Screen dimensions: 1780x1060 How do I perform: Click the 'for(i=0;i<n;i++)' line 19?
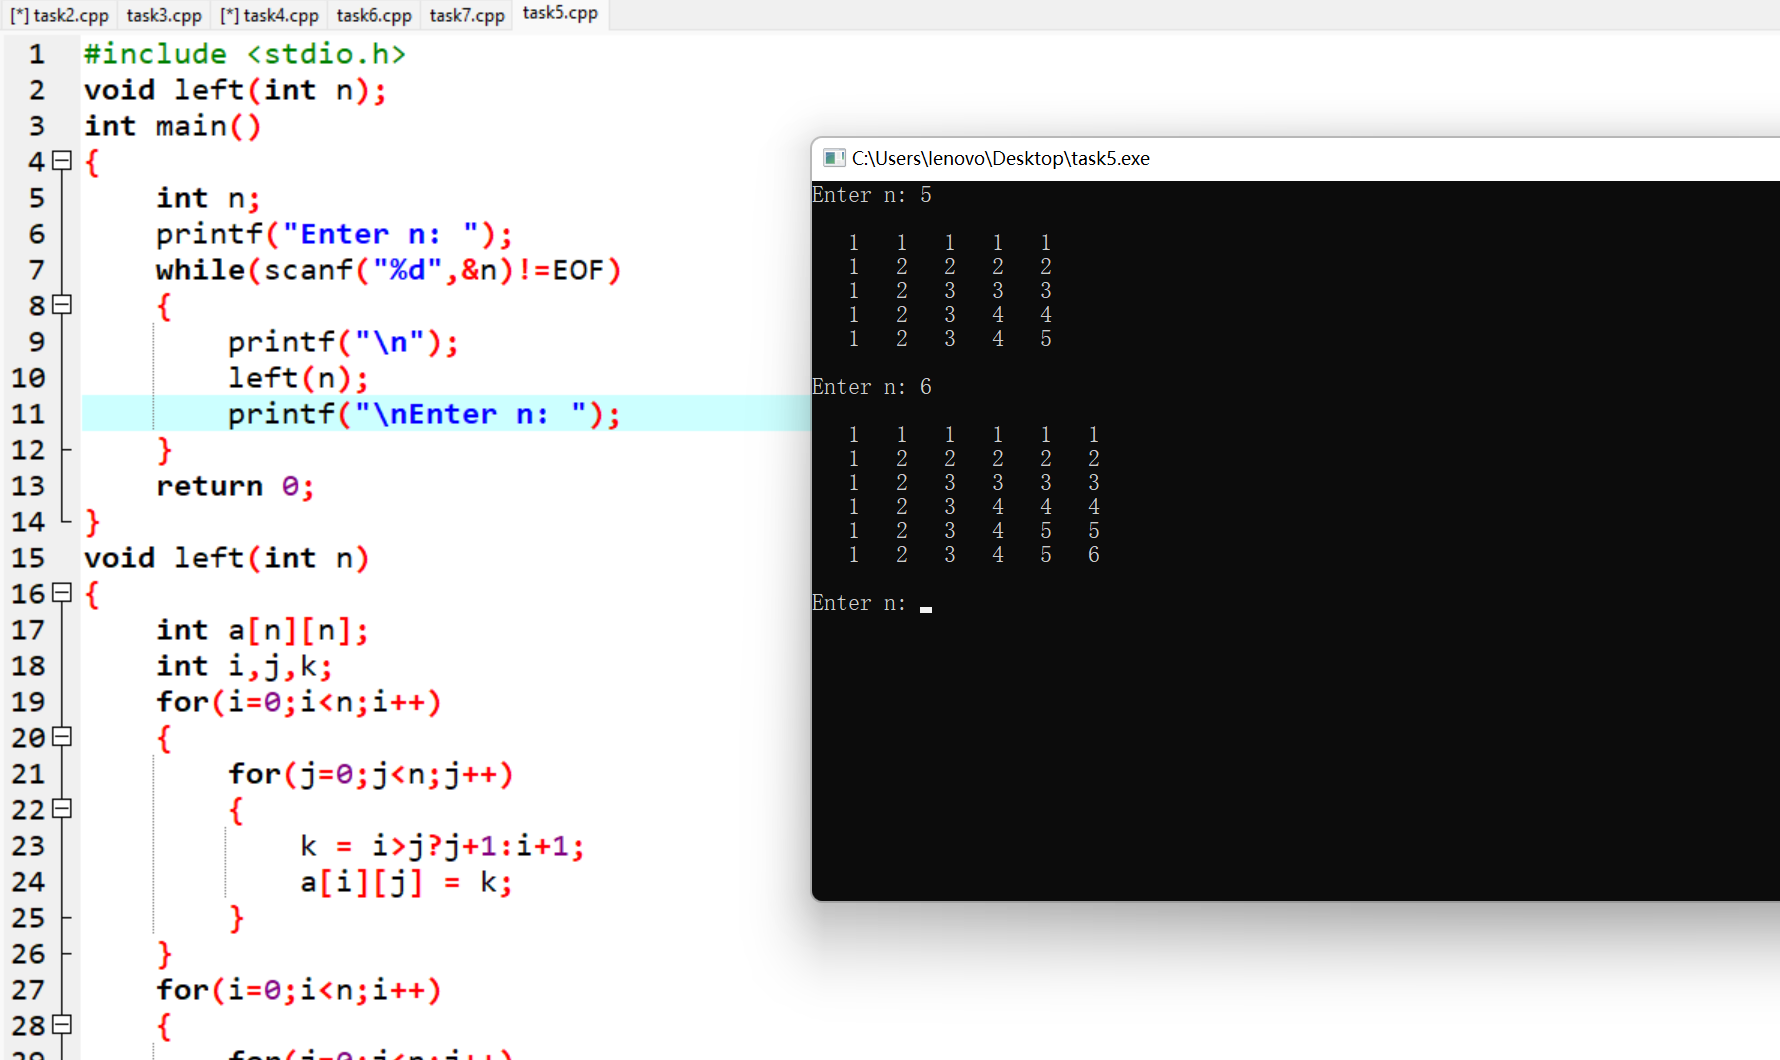[298, 702]
